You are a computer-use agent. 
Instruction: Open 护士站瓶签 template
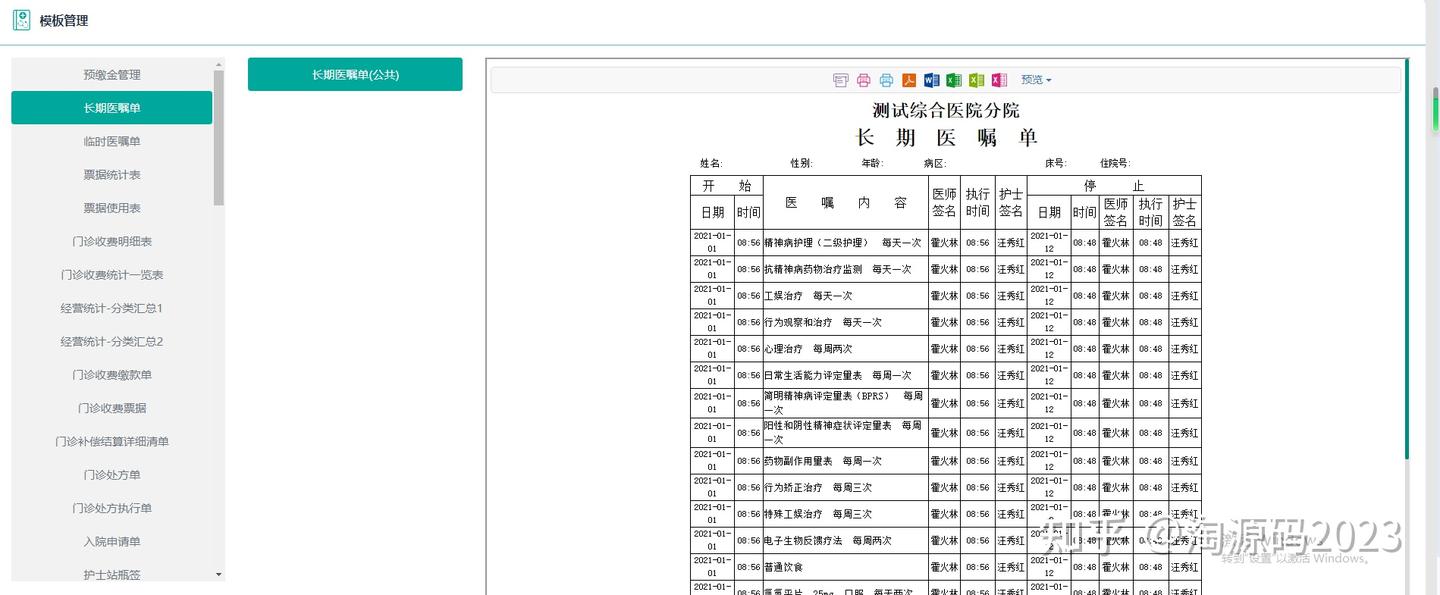[112, 575]
